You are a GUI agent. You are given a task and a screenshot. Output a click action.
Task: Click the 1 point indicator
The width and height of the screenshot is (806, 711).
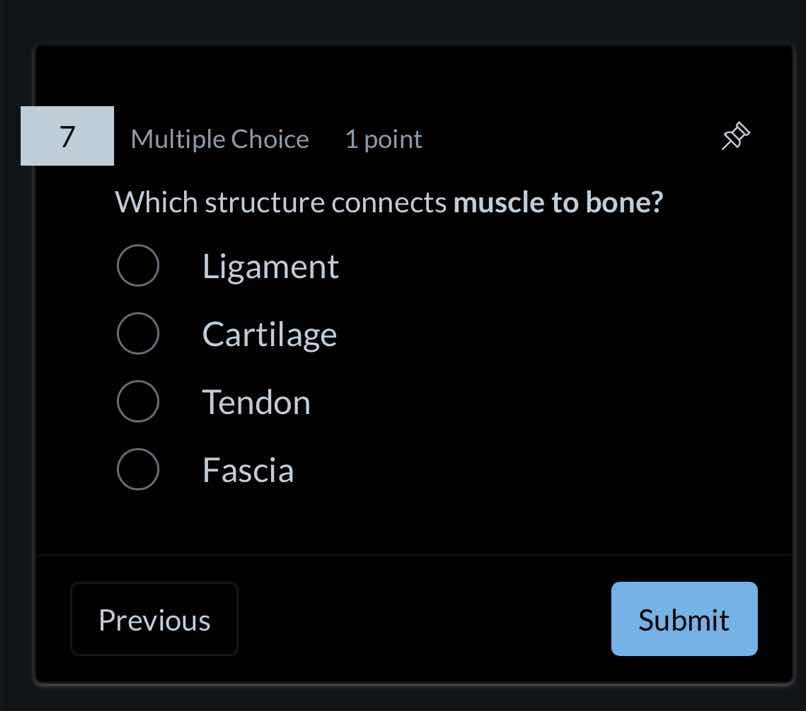coord(383,139)
